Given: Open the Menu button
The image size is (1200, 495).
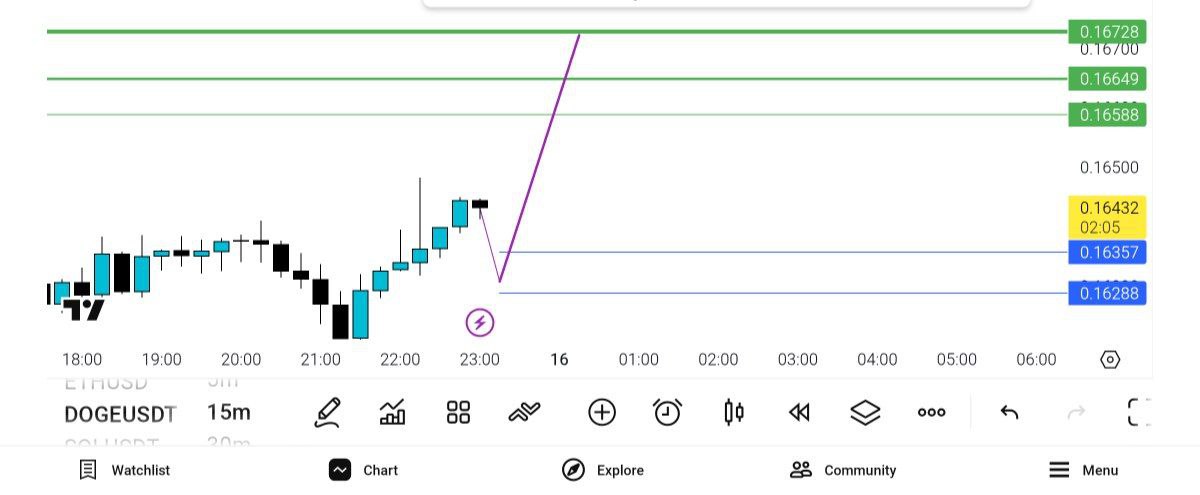Looking at the screenshot, I should 1083,470.
